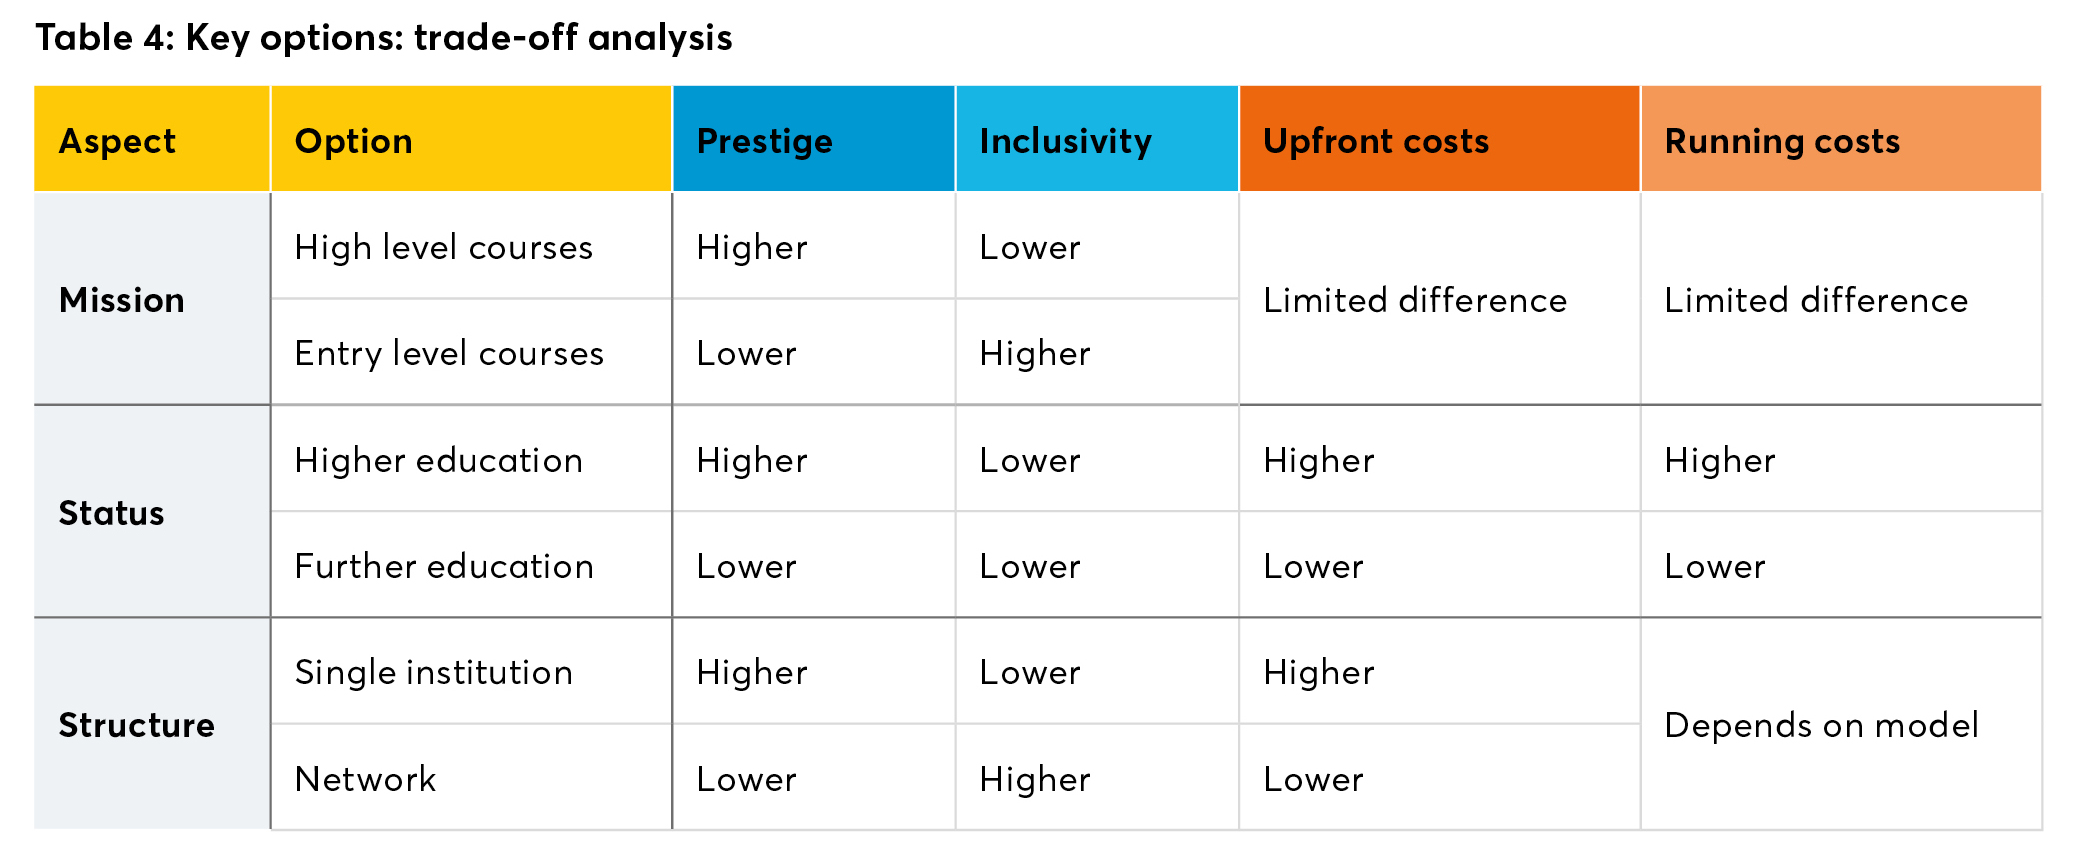
Task: Select the "Entry level courses" option cell
Action: click(449, 353)
